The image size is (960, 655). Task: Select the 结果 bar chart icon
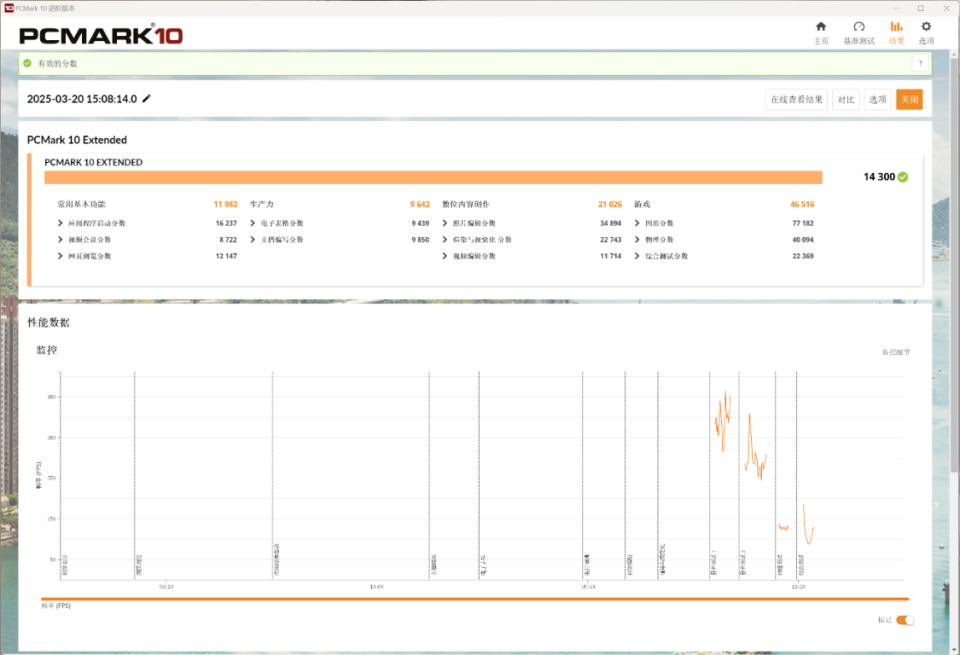pyautogui.click(x=896, y=26)
